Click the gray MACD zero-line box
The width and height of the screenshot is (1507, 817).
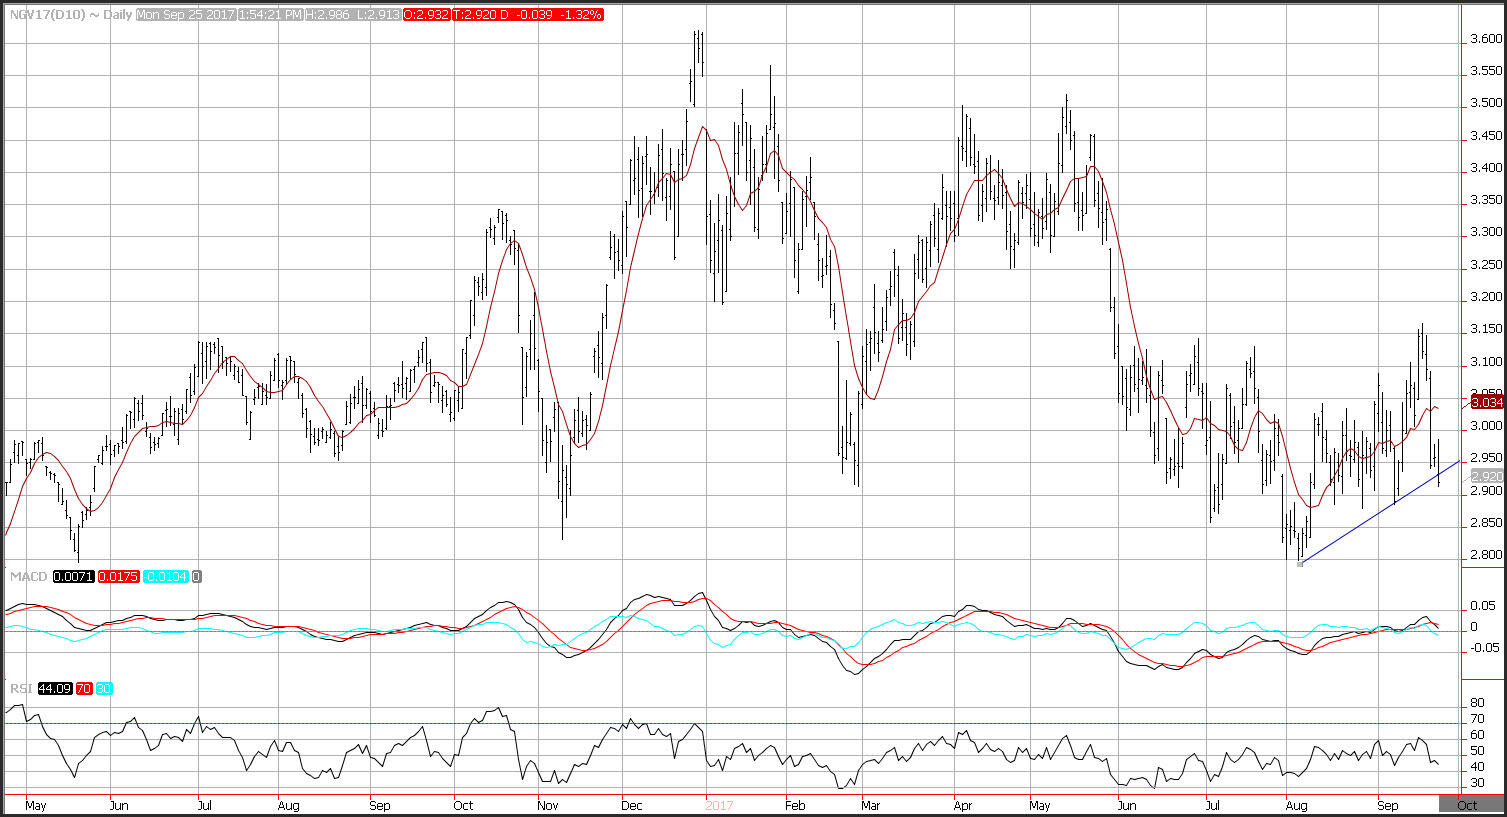(197, 577)
